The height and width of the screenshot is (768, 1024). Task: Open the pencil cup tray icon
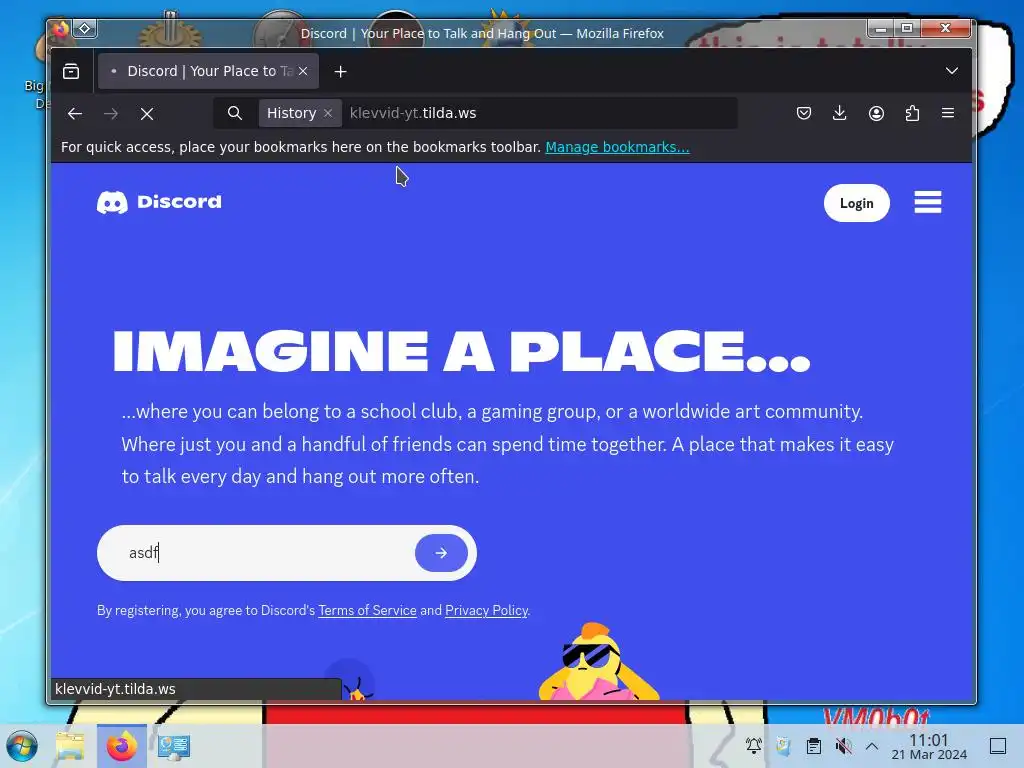783,745
